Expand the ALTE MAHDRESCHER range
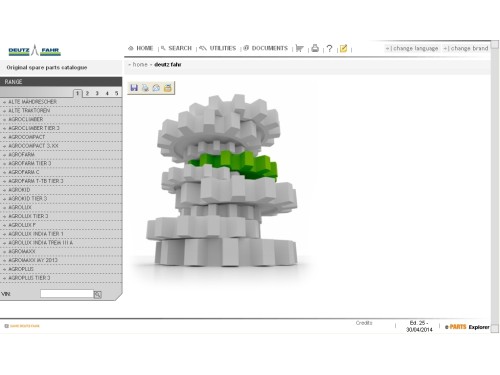The height and width of the screenshot is (375, 500). click(61, 102)
